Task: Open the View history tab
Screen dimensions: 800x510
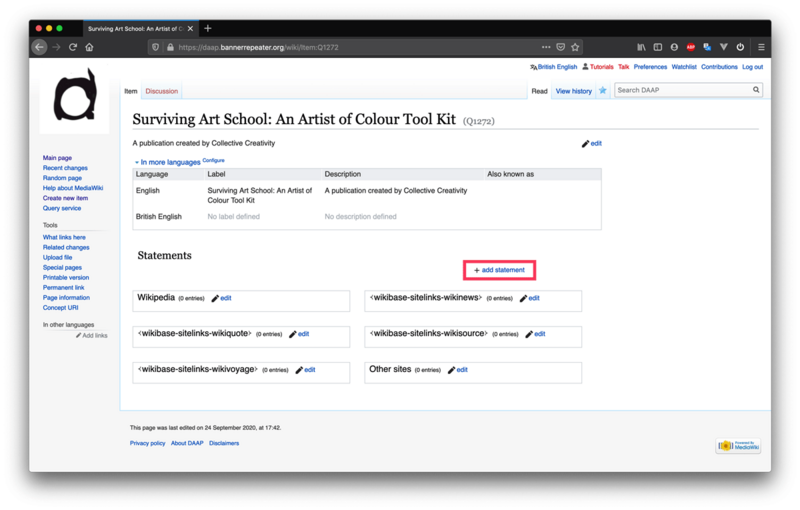Action: click(573, 91)
